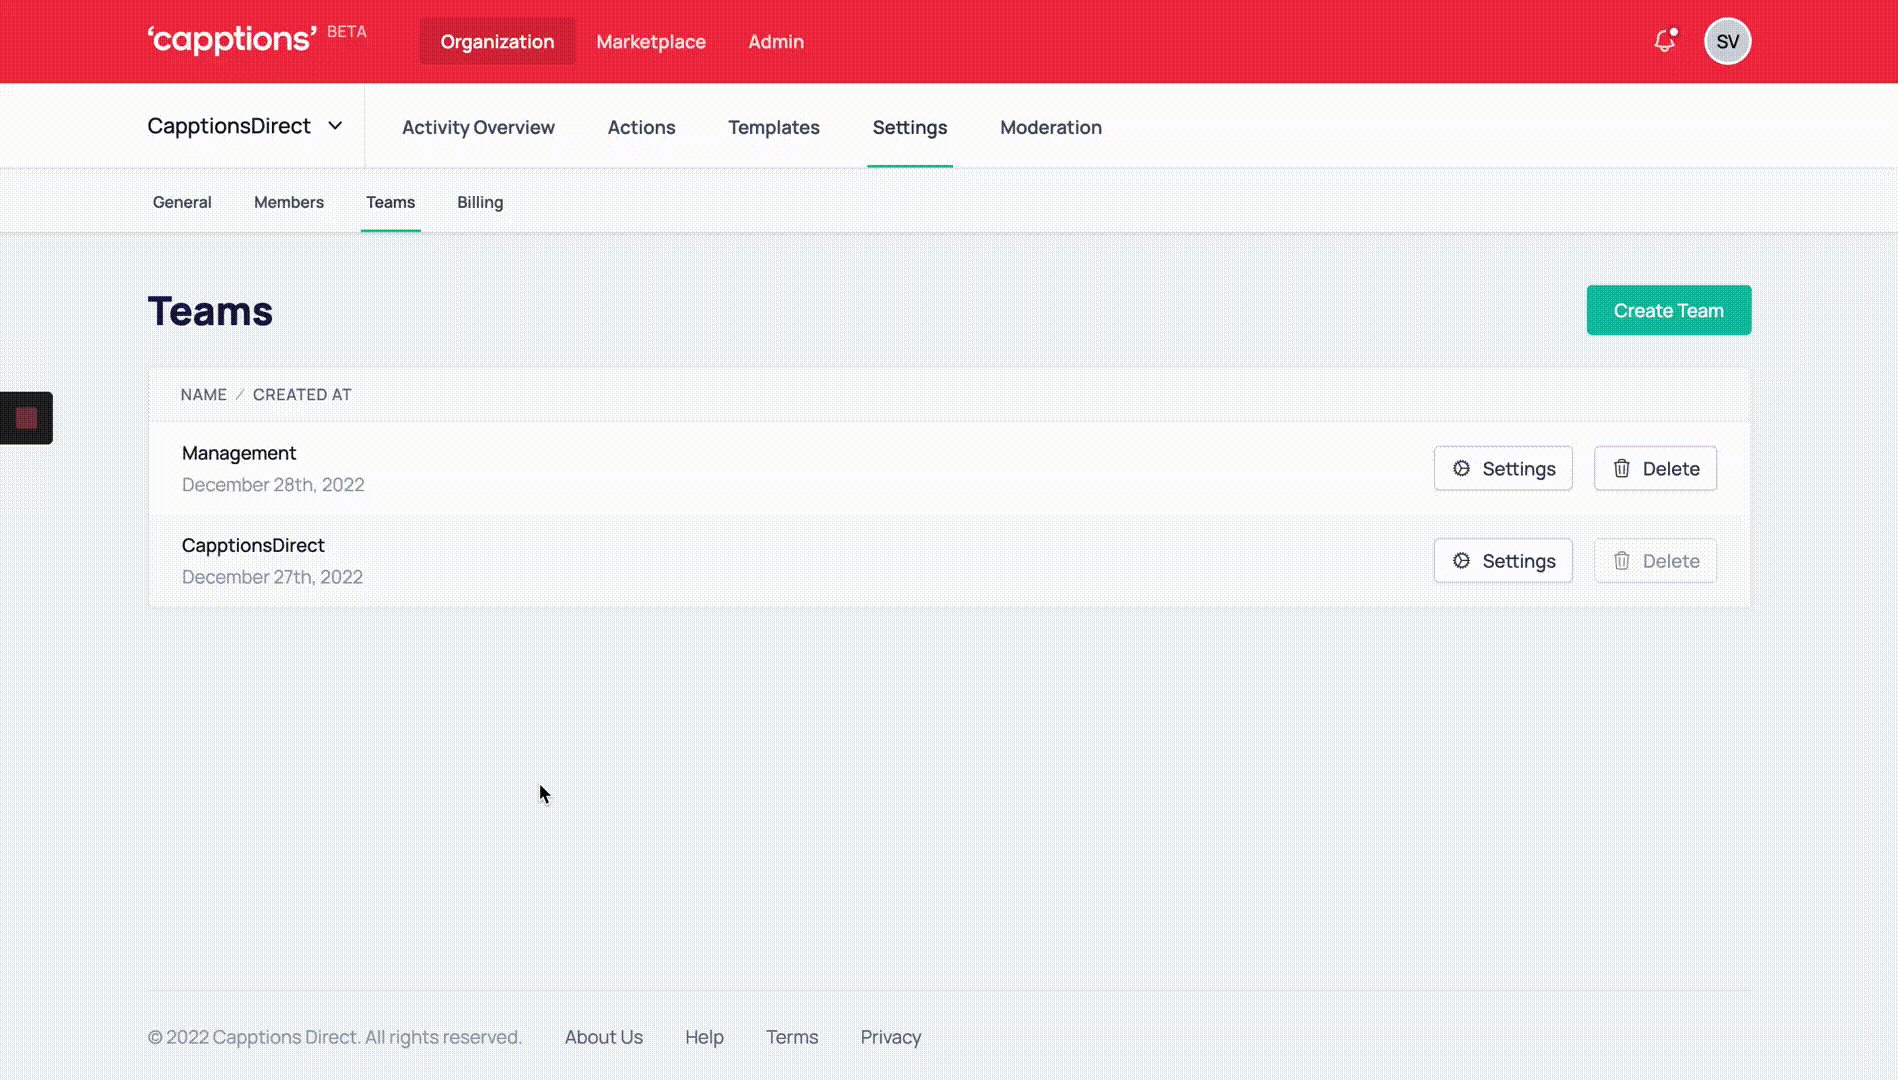This screenshot has width=1898, height=1080.
Task: Click the Capptions logo
Action: (232, 39)
